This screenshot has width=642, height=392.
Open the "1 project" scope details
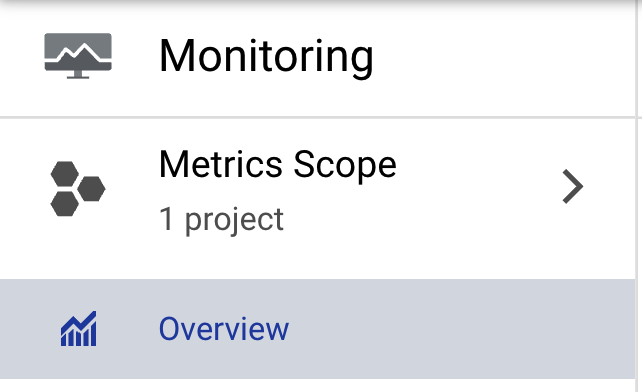click(221, 220)
